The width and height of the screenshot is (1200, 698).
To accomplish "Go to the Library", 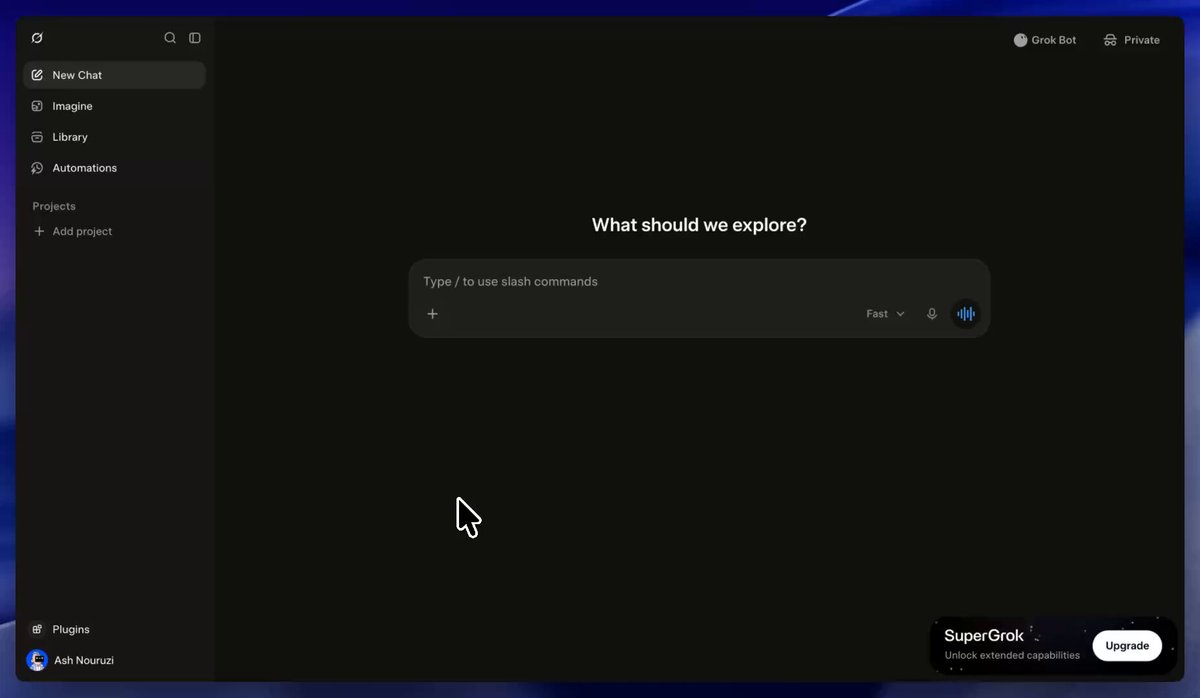I will [114, 137].
